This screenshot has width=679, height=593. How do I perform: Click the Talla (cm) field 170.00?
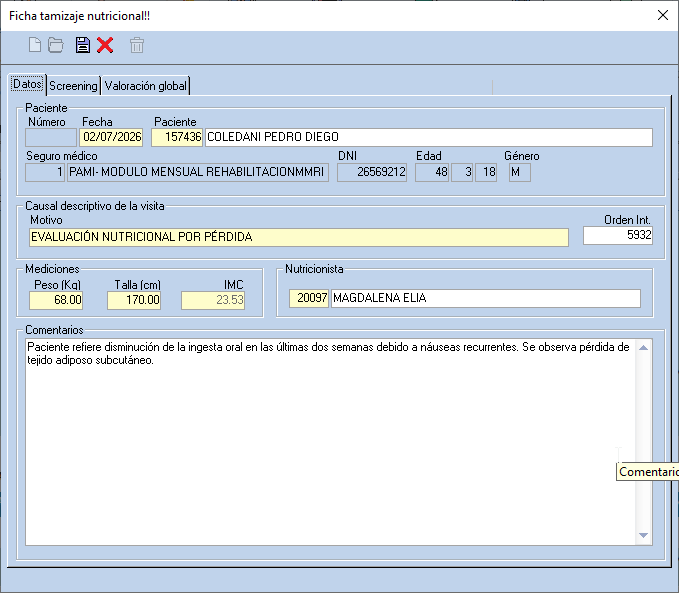click(x=134, y=300)
